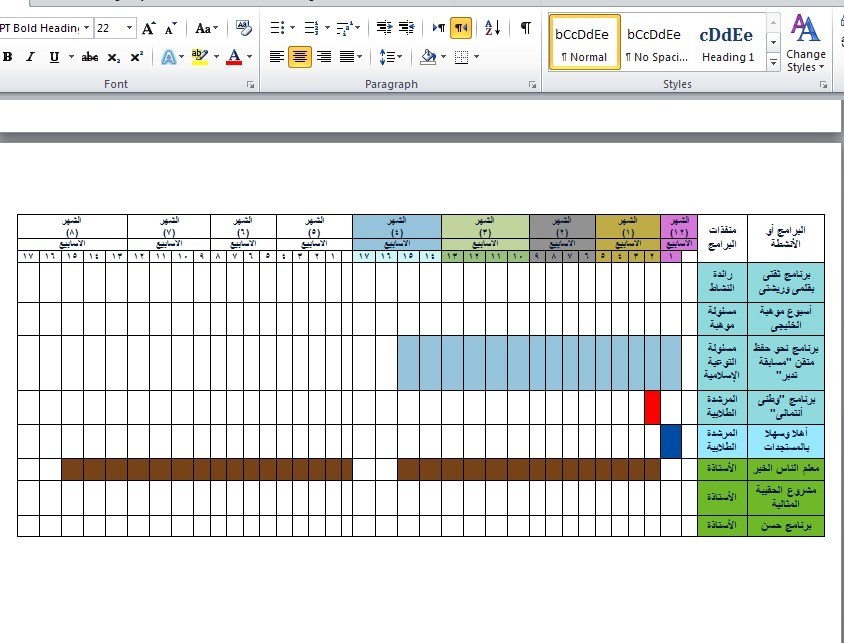
Task: Apply the Text Highlight Color marker
Action: (200, 56)
